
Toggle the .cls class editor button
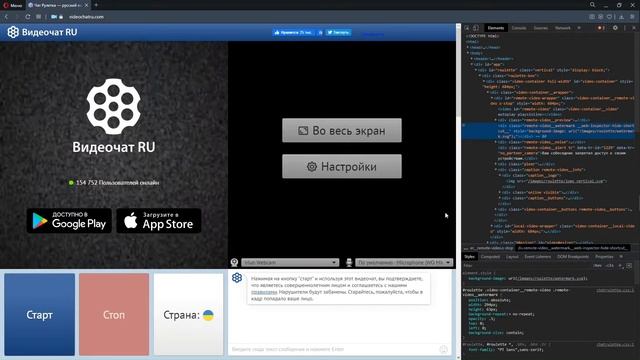click(609, 266)
